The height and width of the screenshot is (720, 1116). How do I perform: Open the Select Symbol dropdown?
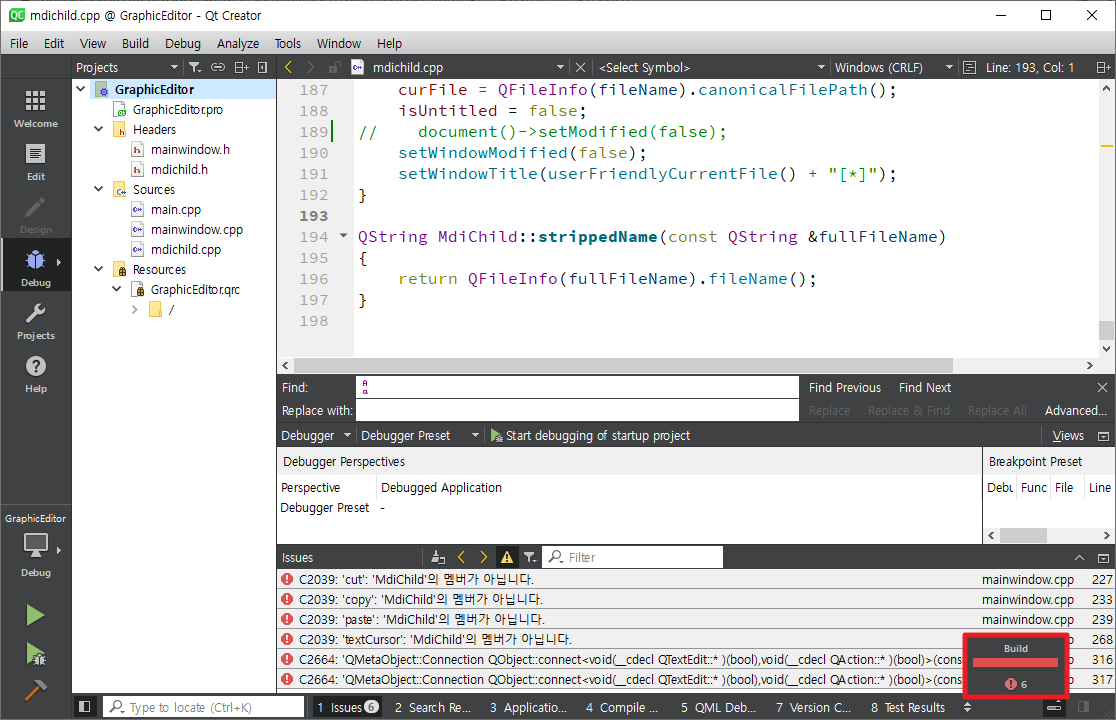tap(712, 68)
